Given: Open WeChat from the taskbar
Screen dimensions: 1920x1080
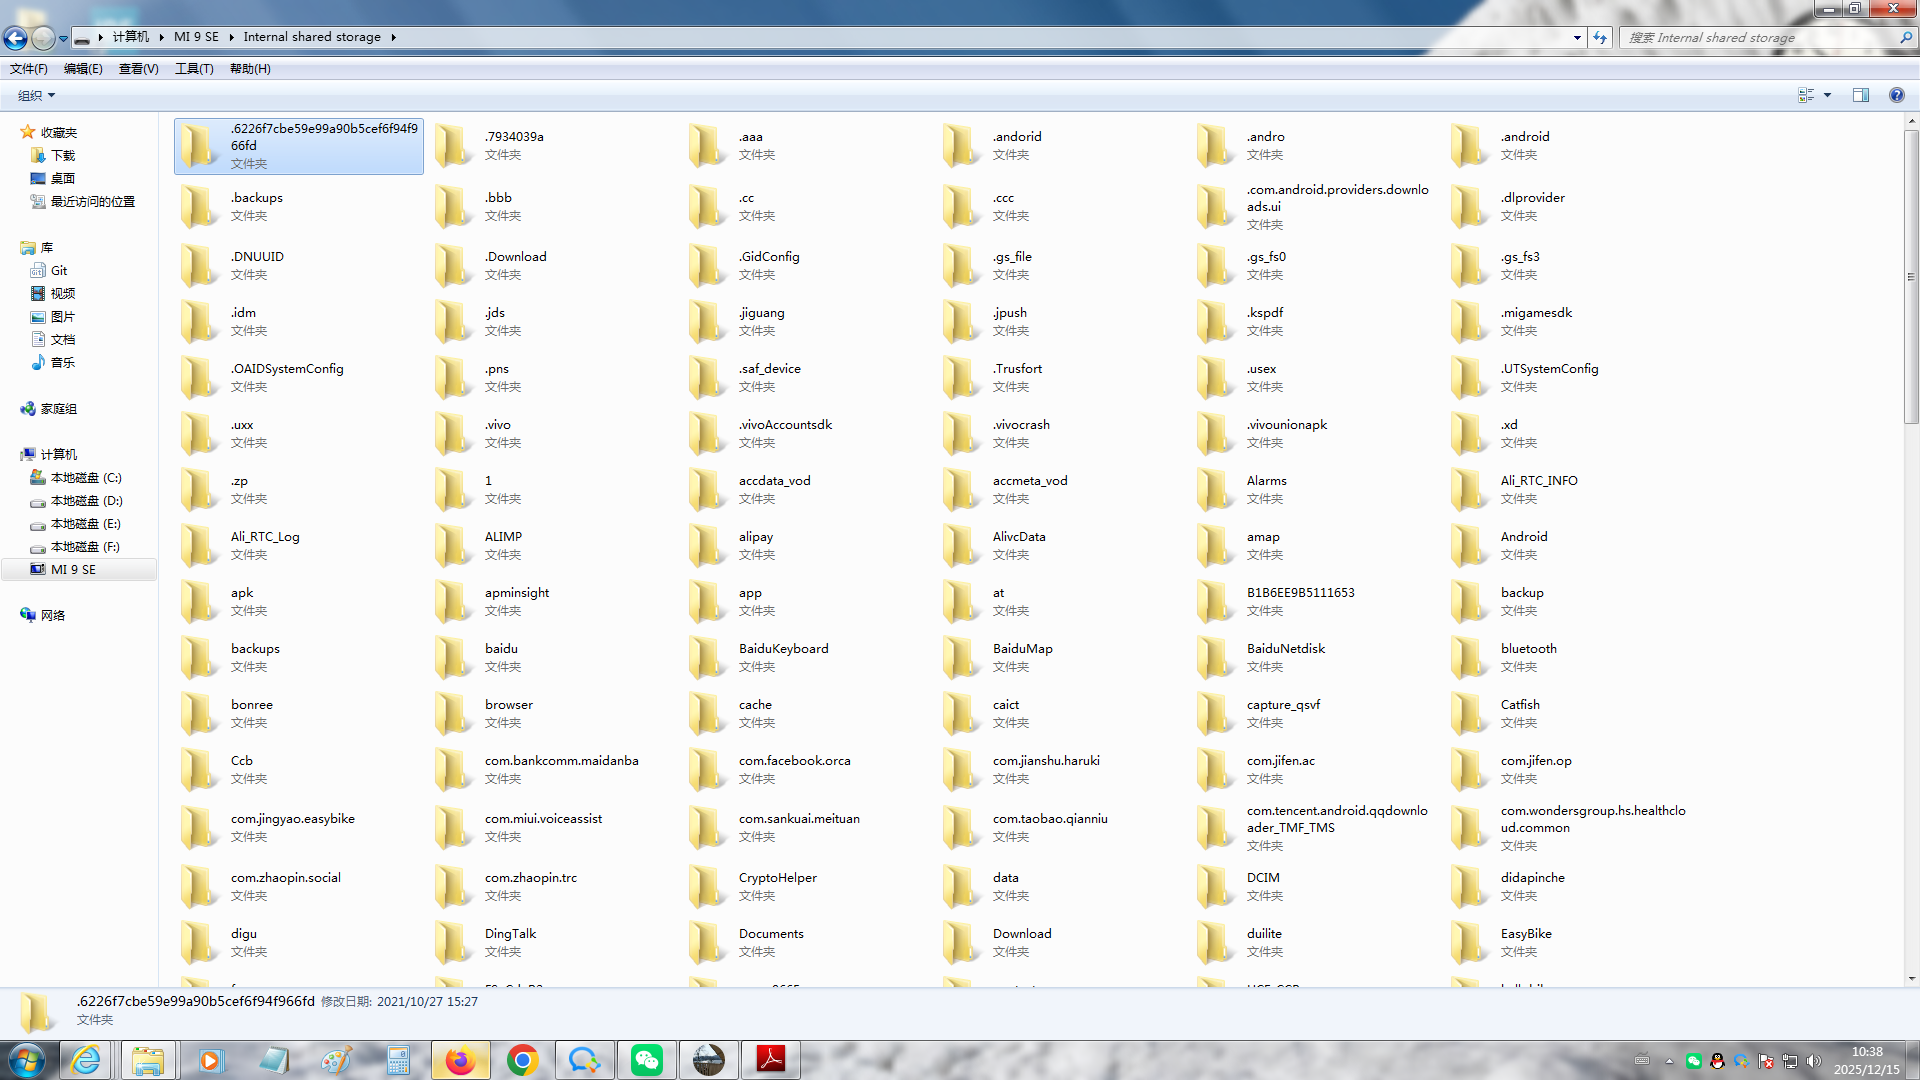Looking at the screenshot, I should click(646, 1060).
